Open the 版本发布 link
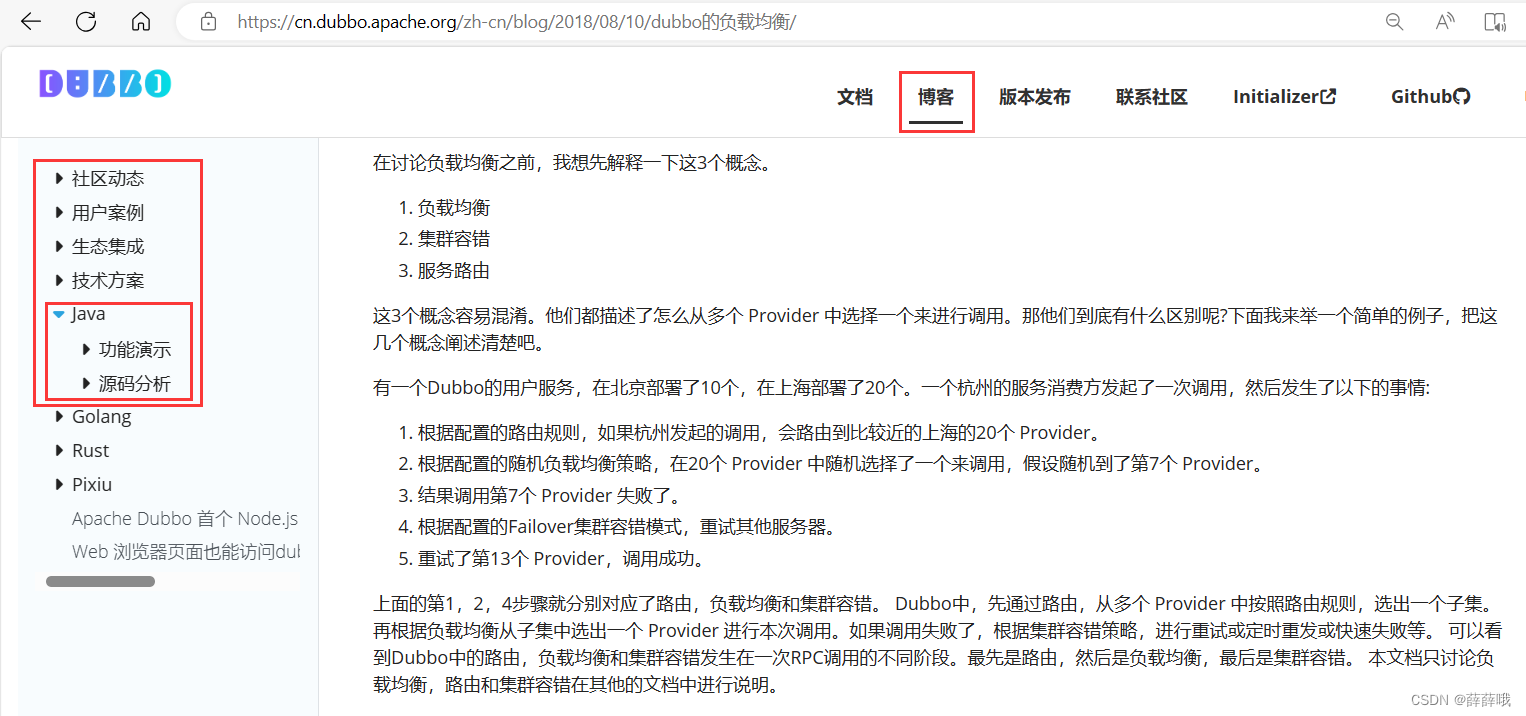 coord(1034,96)
